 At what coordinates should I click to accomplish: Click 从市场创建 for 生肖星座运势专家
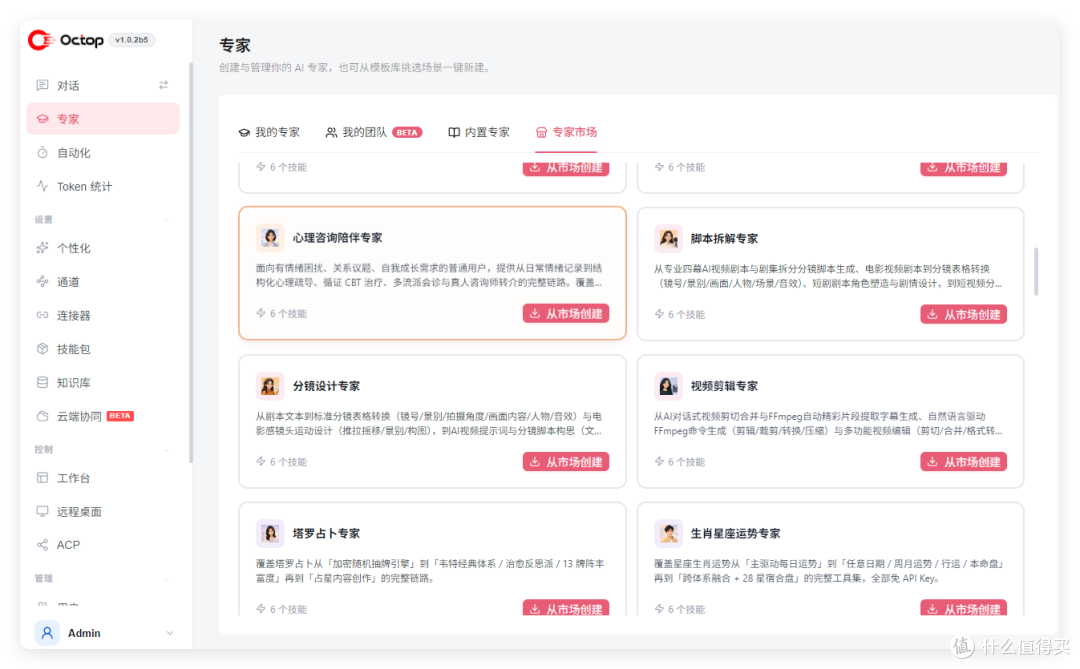(x=964, y=608)
